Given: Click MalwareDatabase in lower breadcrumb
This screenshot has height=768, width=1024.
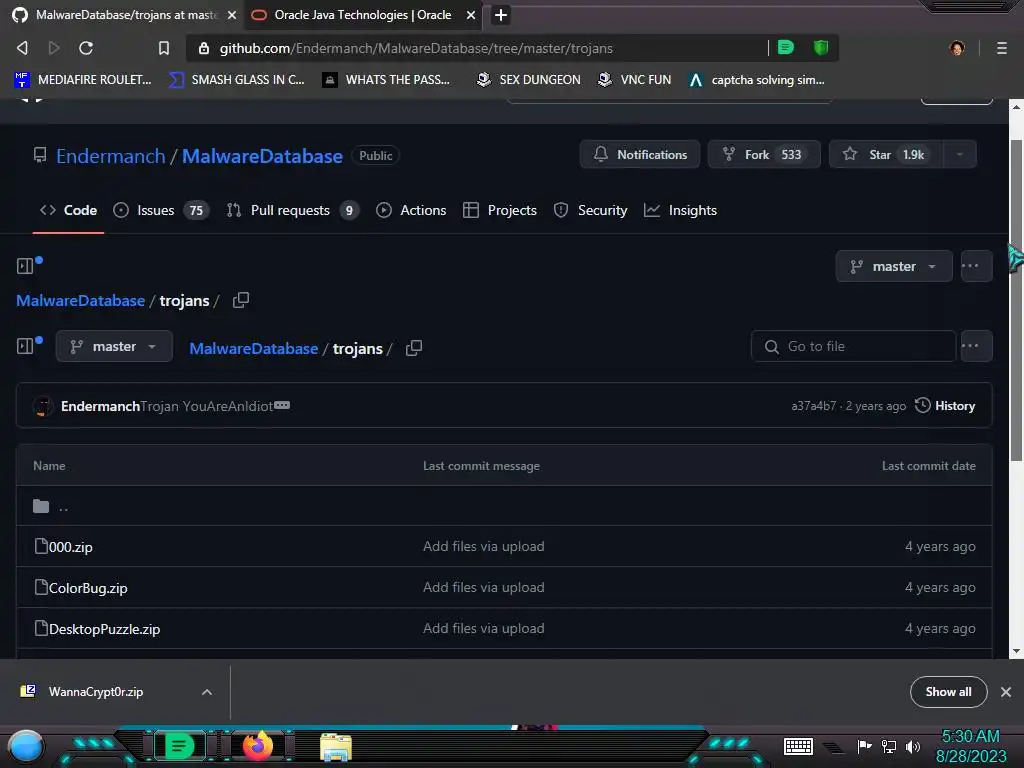Looking at the screenshot, I should coord(253,349).
